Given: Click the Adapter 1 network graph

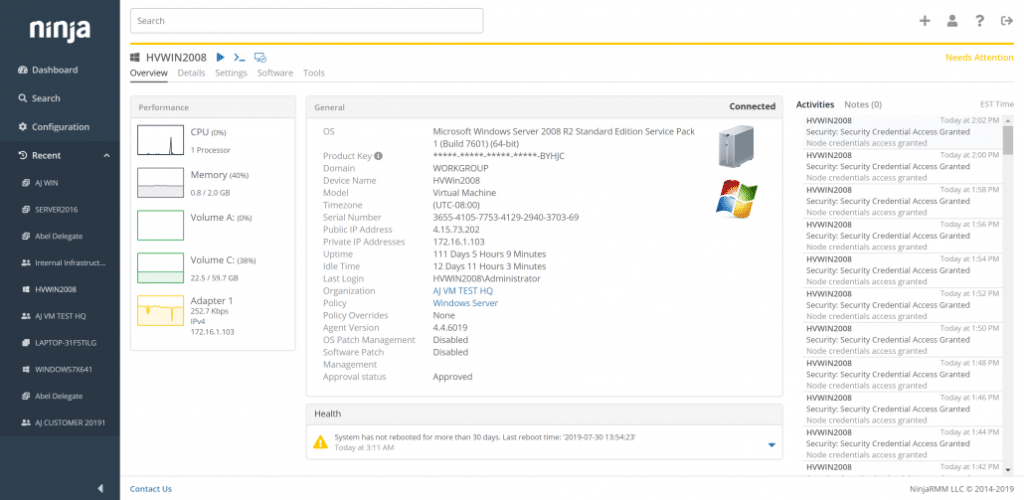Looking at the screenshot, I should point(160,311).
